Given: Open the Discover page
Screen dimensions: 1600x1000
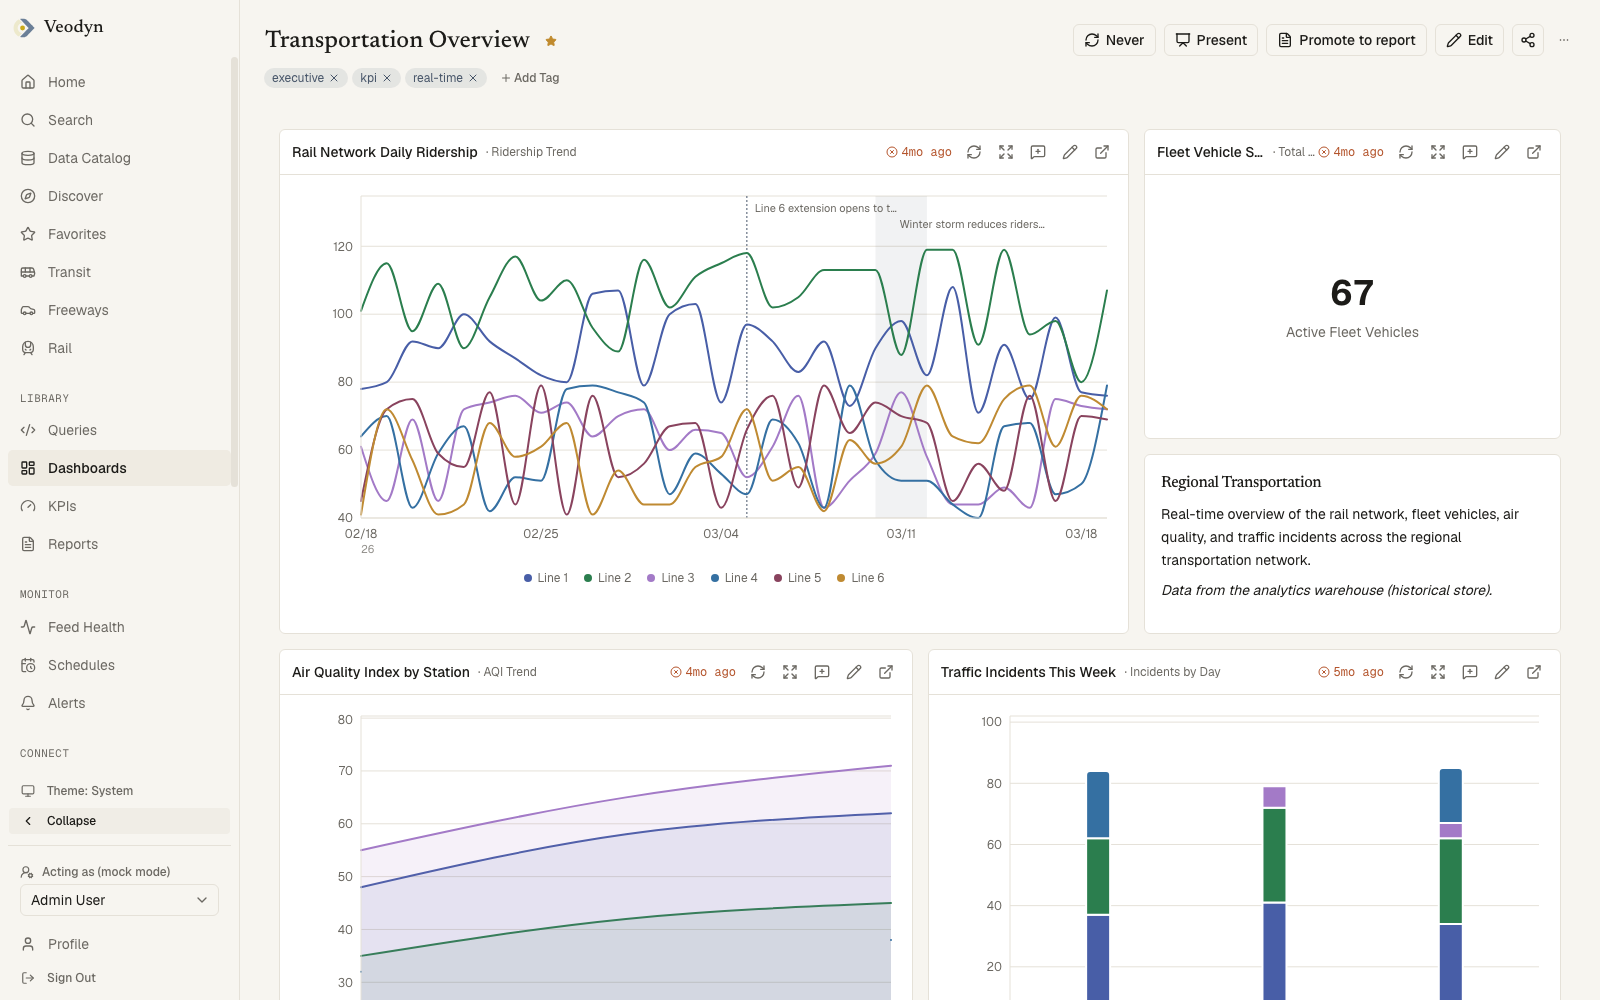Looking at the screenshot, I should coord(119,196).
